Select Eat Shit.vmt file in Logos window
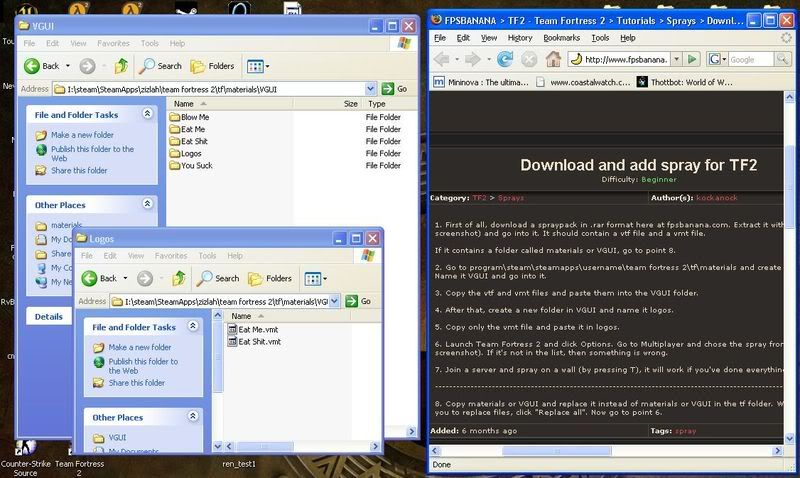The width and height of the screenshot is (800, 478). 254,342
